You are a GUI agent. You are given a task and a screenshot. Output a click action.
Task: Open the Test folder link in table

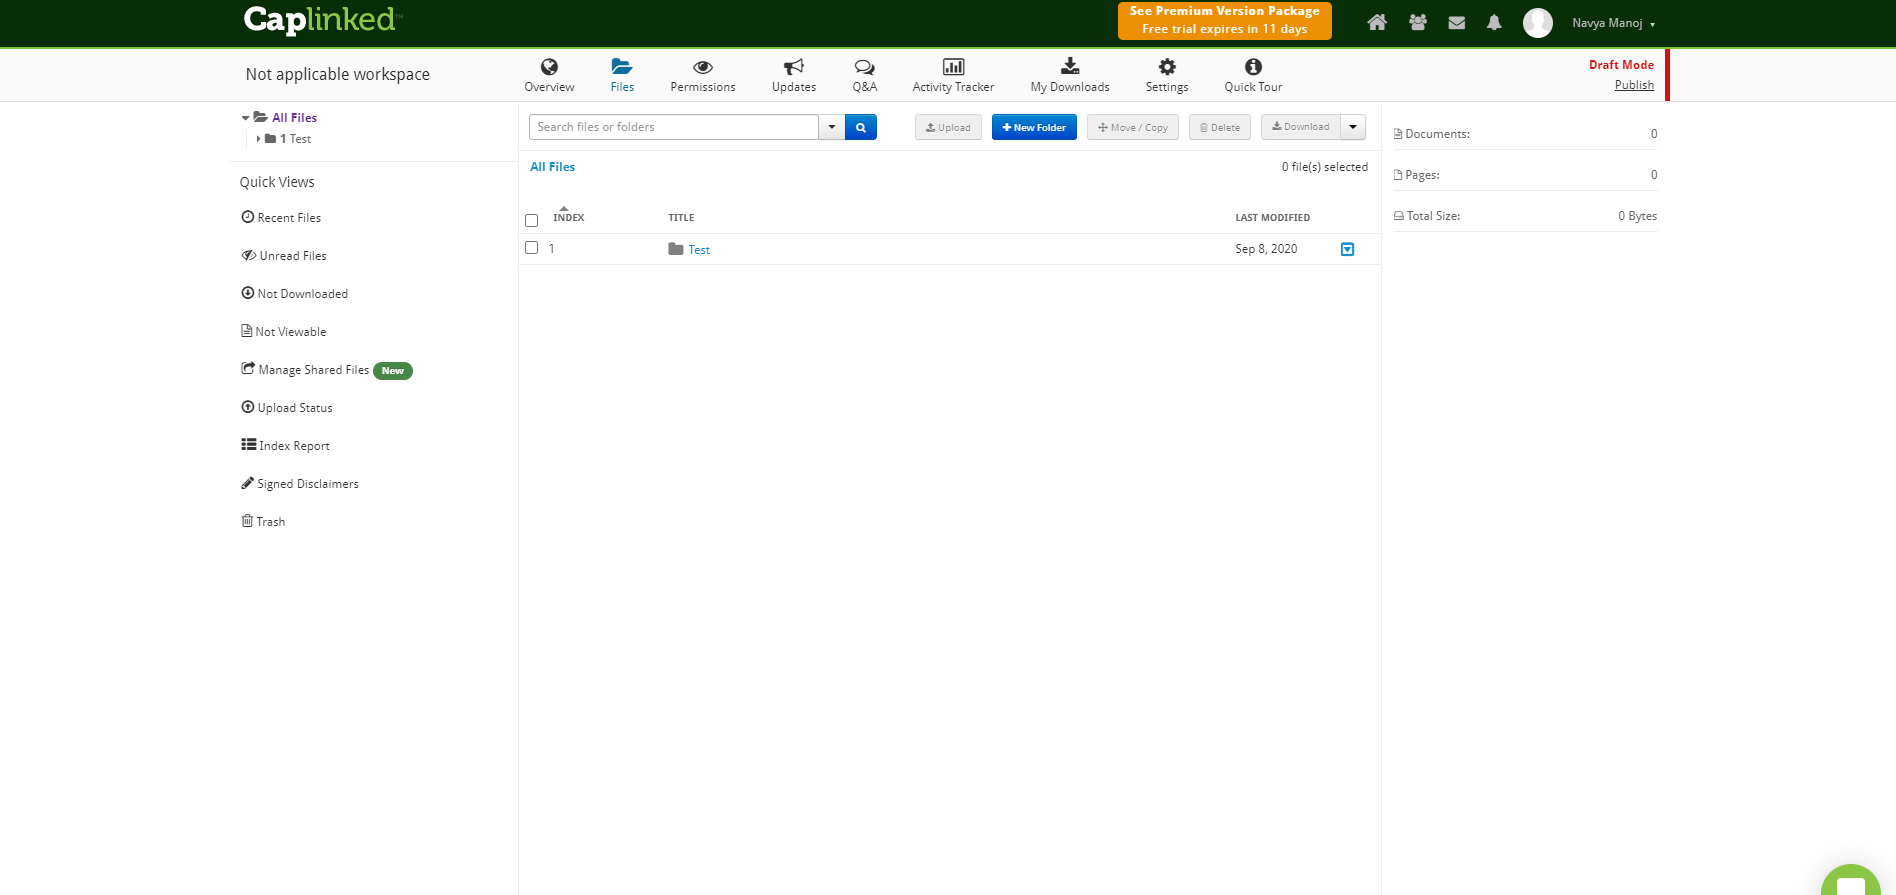point(699,250)
